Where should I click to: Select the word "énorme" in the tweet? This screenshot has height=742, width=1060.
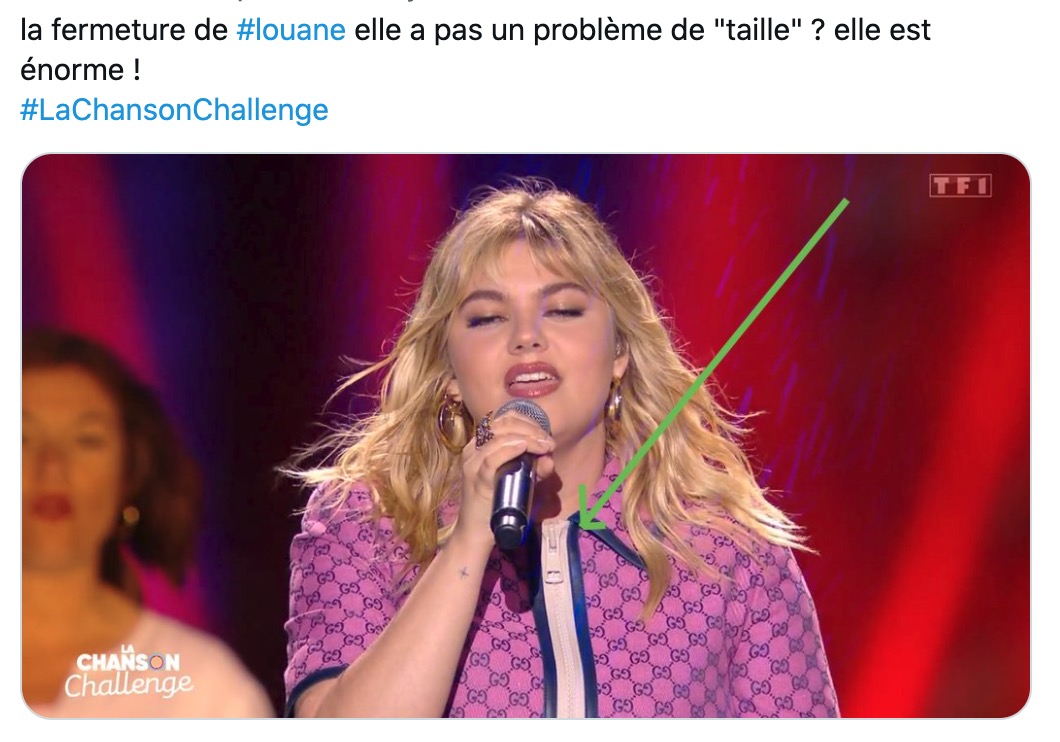pos(72,70)
